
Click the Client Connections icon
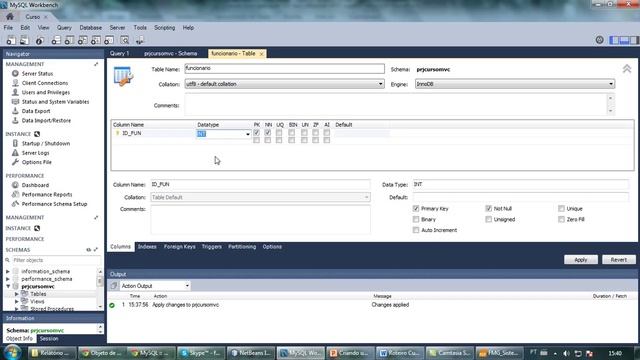15,83
